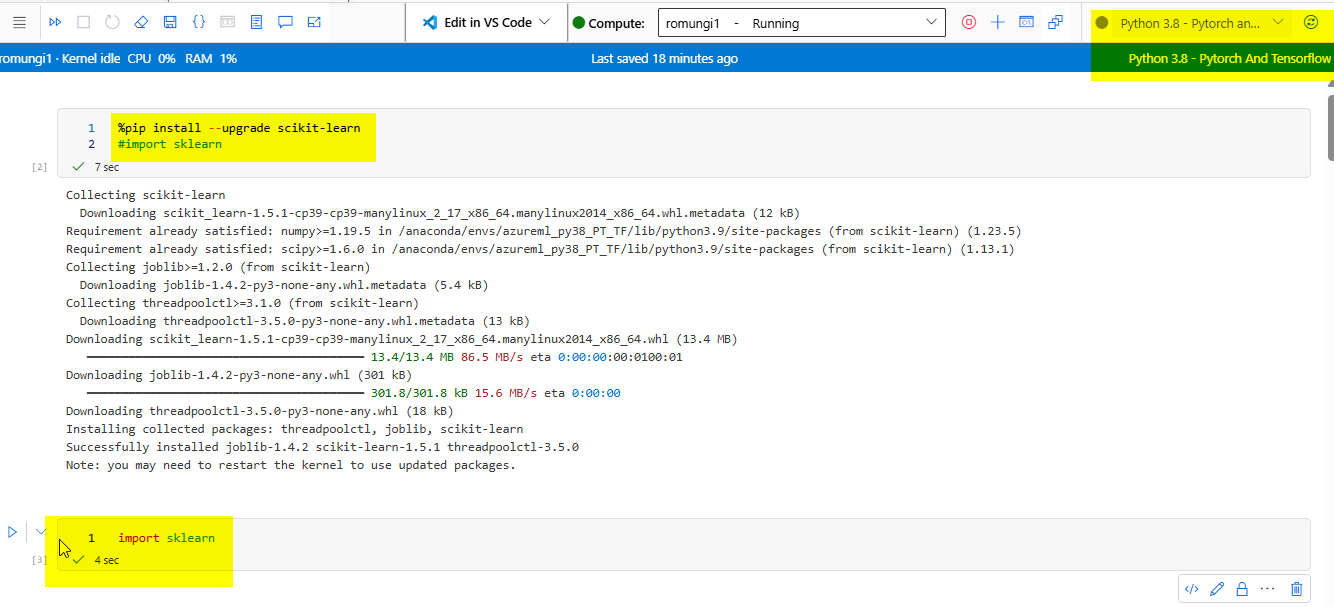The width and height of the screenshot is (1334, 607).
Task: Click the 301.8/301.8 kB download progress line
Action: click(353, 393)
